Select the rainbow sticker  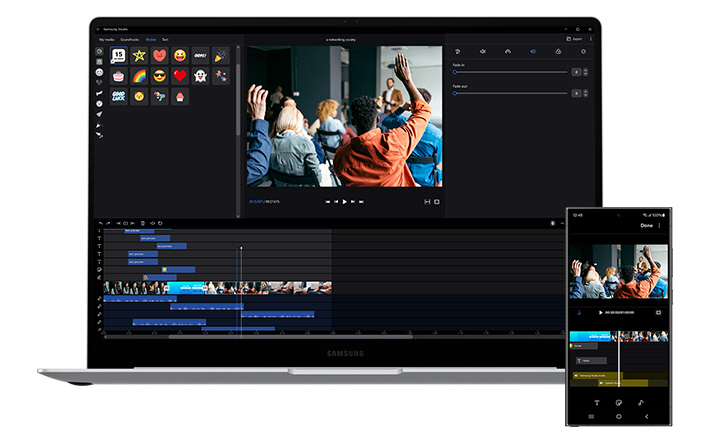click(139, 76)
